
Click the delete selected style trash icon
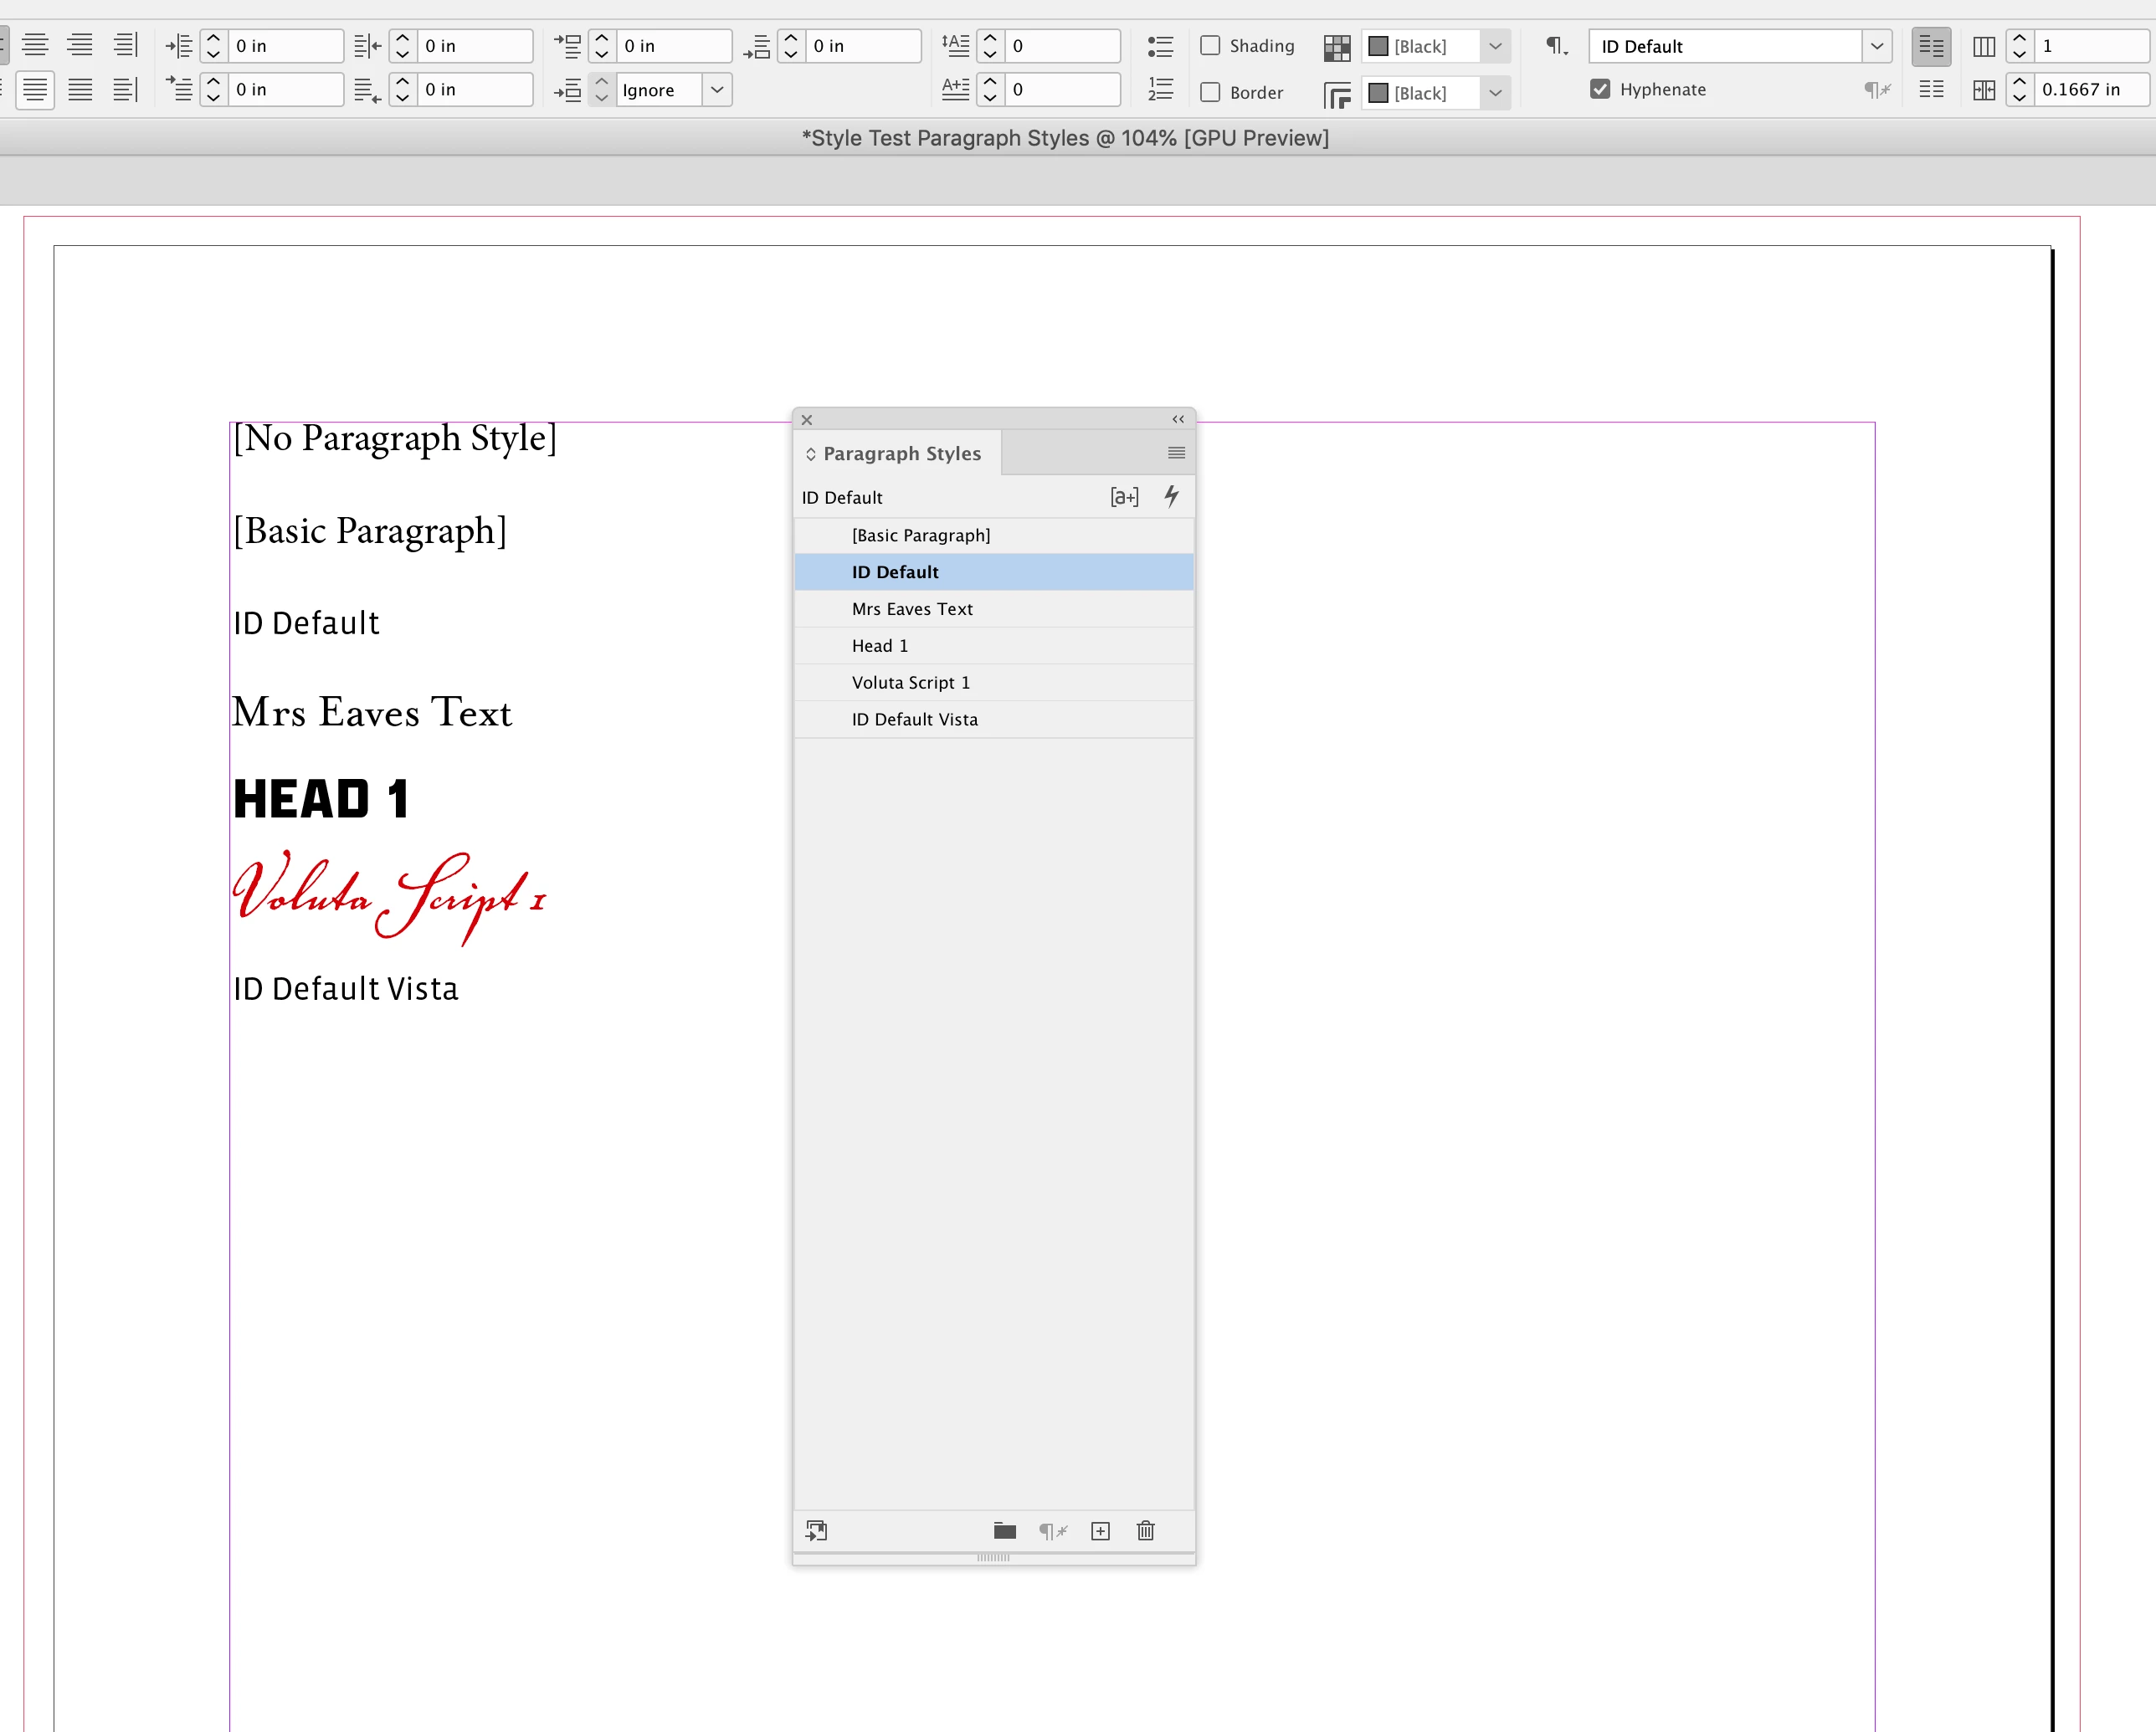(x=1146, y=1531)
